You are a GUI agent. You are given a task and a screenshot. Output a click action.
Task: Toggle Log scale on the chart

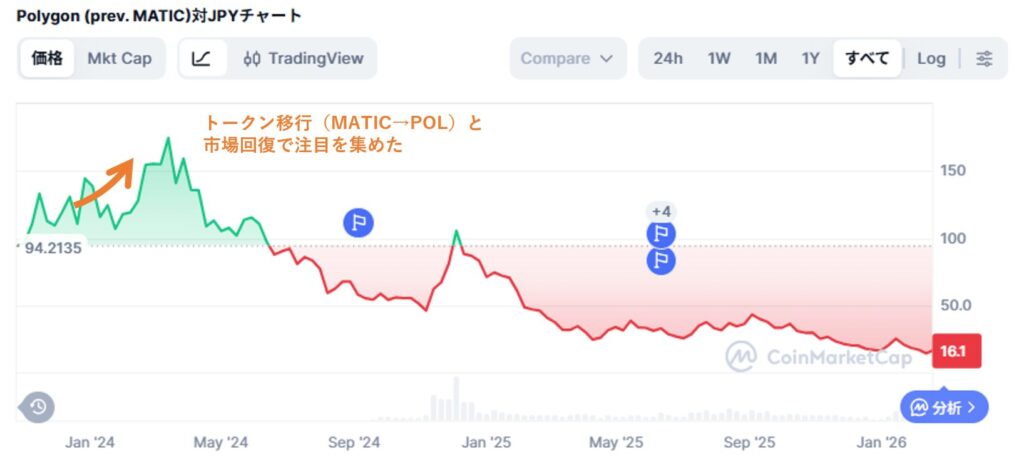(x=931, y=59)
